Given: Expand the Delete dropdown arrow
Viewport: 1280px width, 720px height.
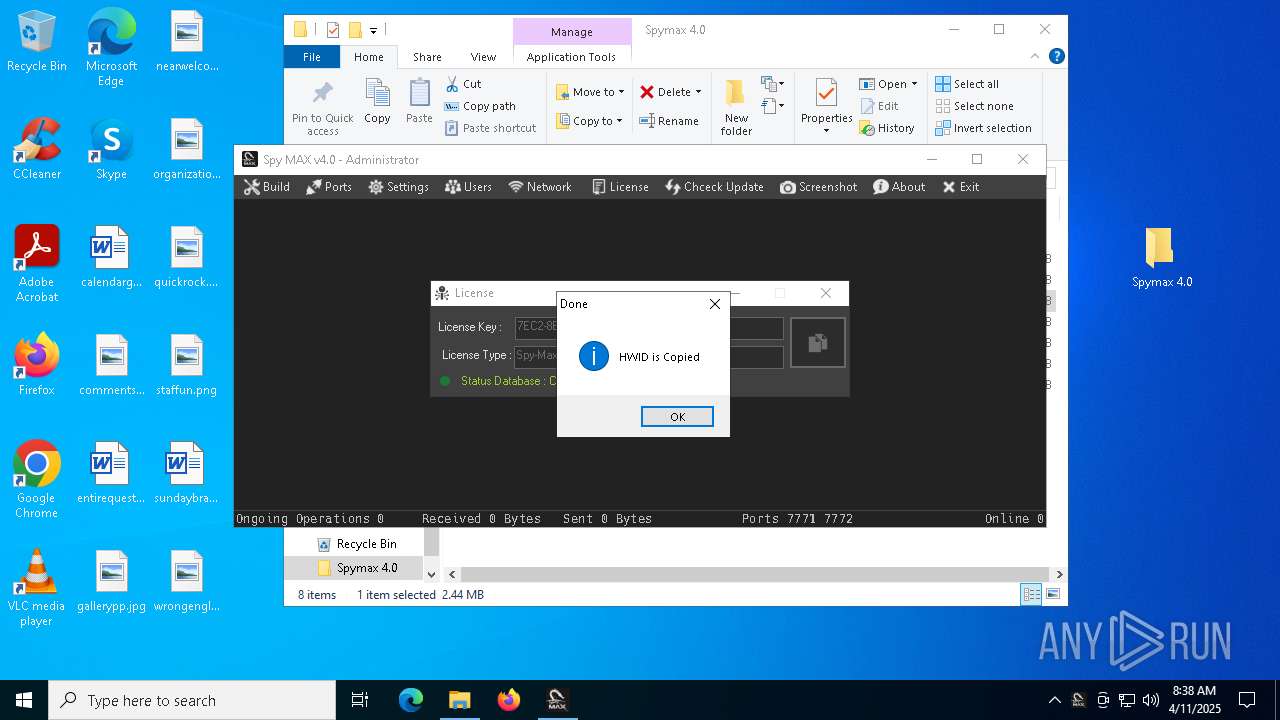Looking at the screenshot, I should [698, 92].
